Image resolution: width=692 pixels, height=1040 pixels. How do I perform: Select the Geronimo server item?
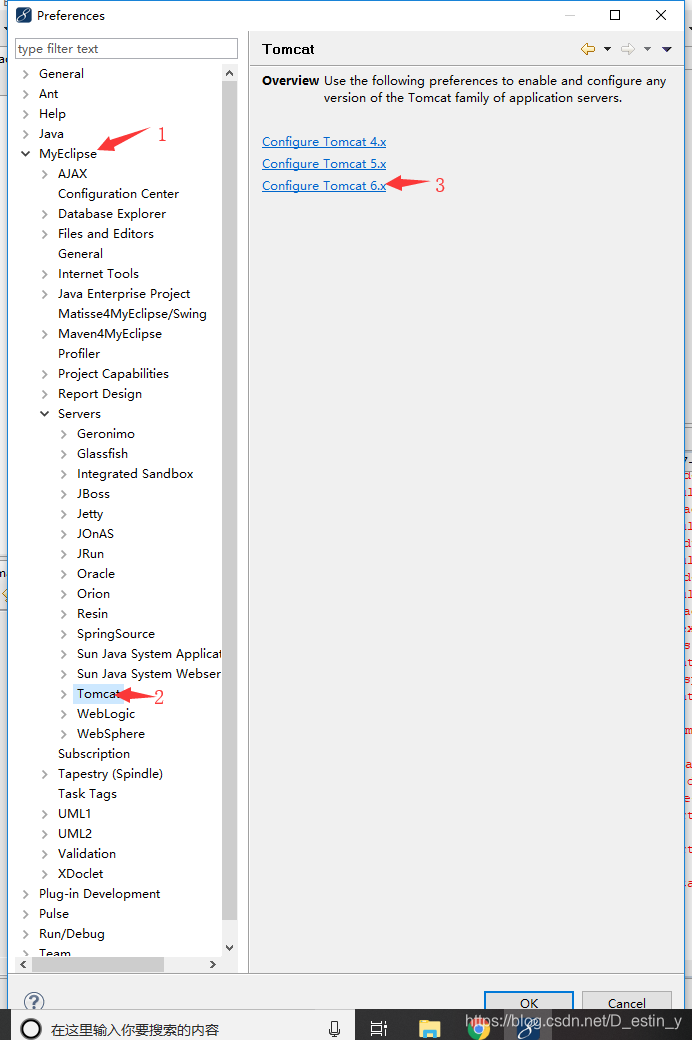pyautogui.click(x=105, y=433)
